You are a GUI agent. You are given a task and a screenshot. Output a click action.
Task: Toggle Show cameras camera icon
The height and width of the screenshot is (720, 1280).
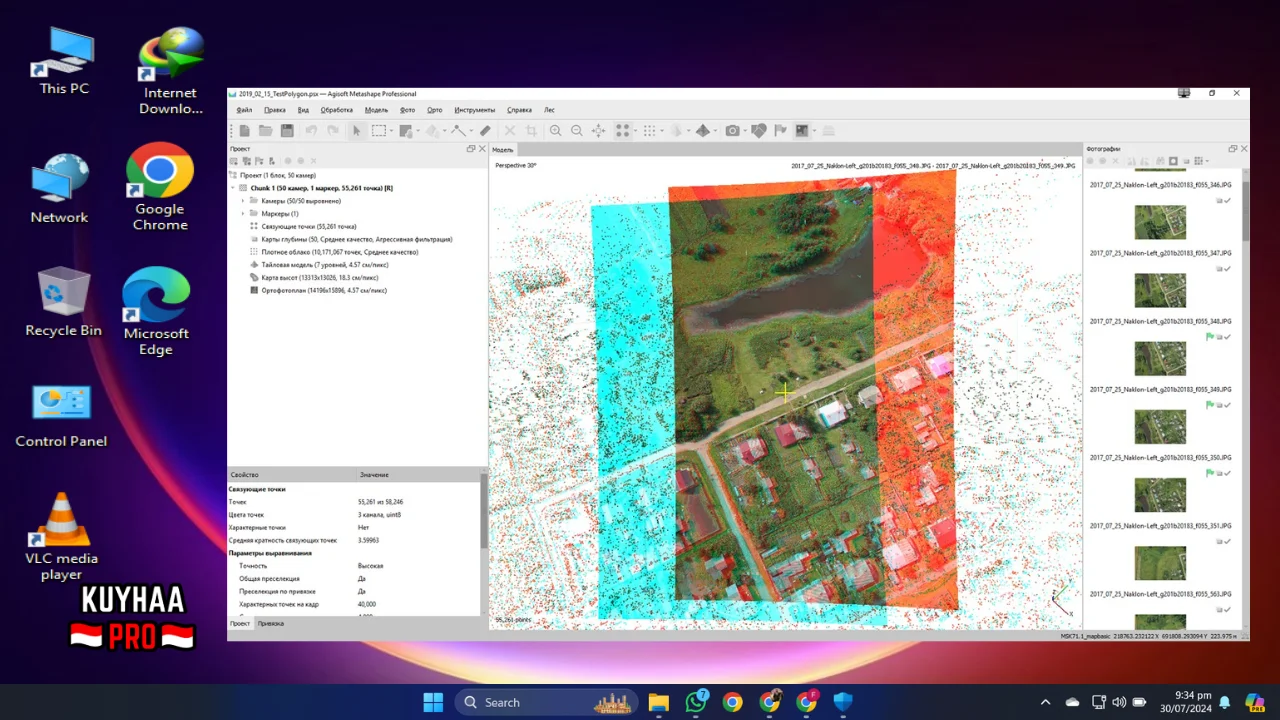[733, 130]
